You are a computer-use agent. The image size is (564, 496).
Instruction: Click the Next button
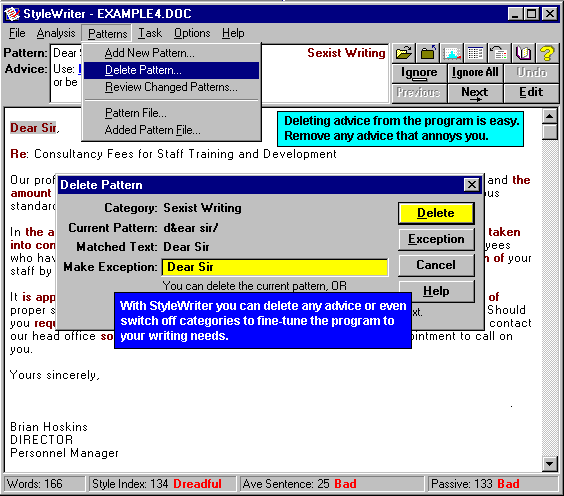(475, 93)
